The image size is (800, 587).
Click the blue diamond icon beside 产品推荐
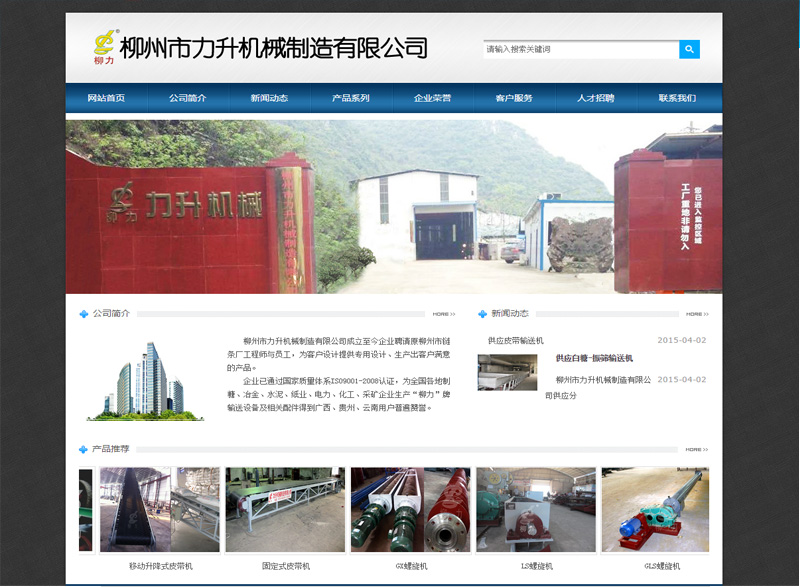click(x=82, y=450)
